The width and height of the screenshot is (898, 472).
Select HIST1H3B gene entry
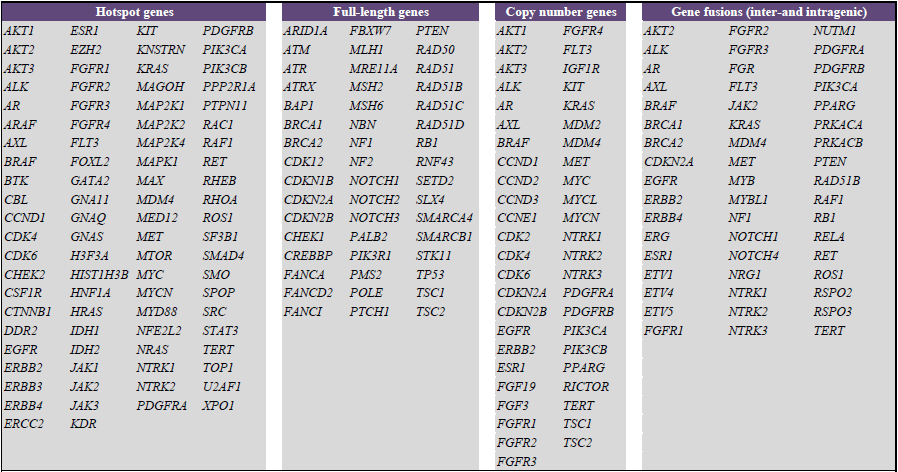99,274
